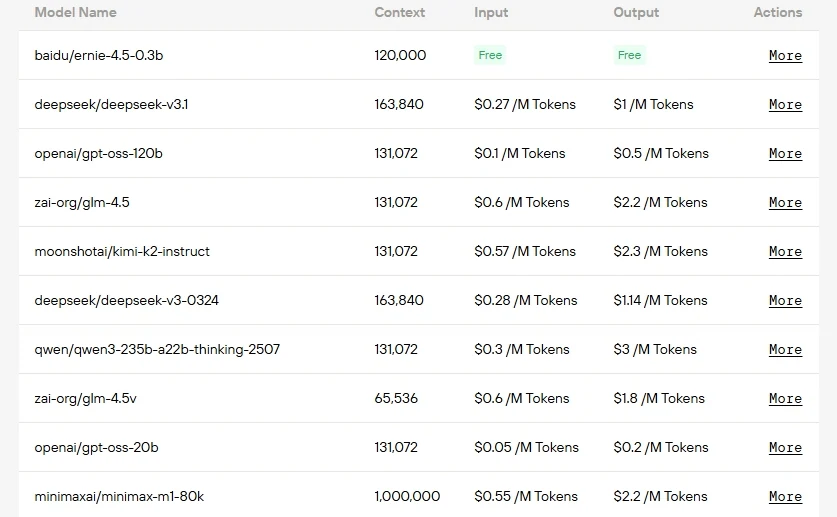Image resolution: width=837 pixels, height=517 pixels.
Task: Select model name deepseek/deepseek-v3-0324
Action: click(127, 300)
